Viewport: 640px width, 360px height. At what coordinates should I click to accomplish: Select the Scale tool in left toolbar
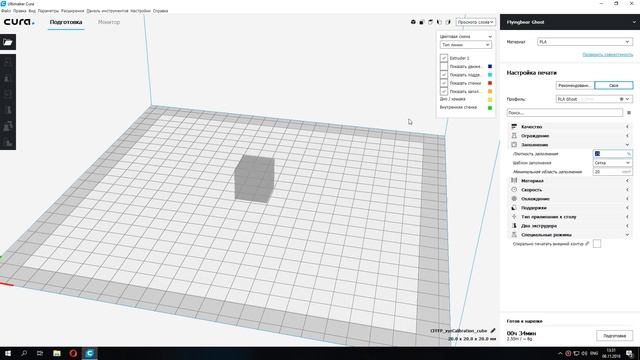coord(8,78)
